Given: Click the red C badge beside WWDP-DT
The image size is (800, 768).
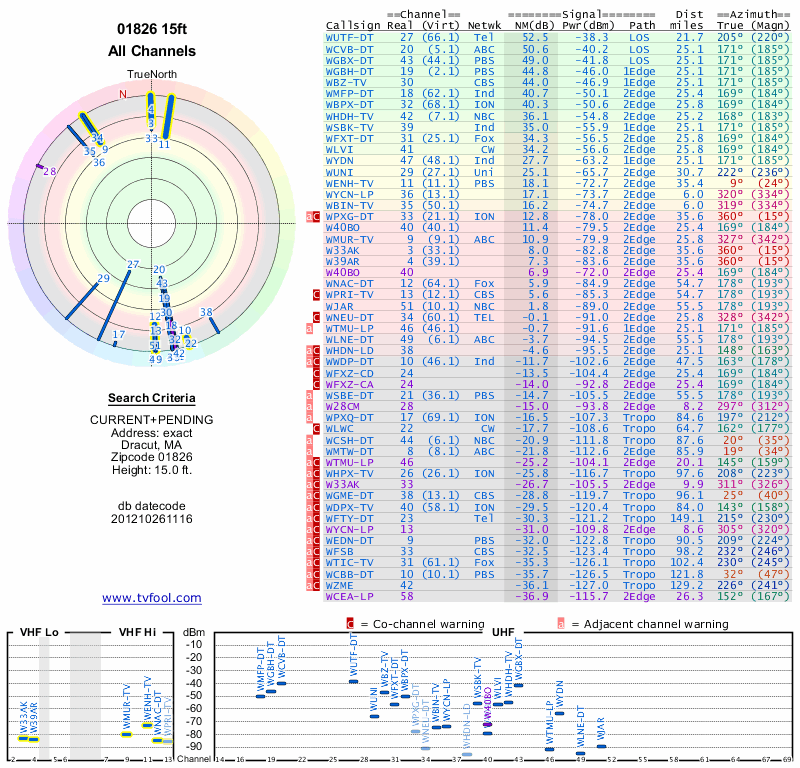Looking at the screenshot, I should (316, 362).
